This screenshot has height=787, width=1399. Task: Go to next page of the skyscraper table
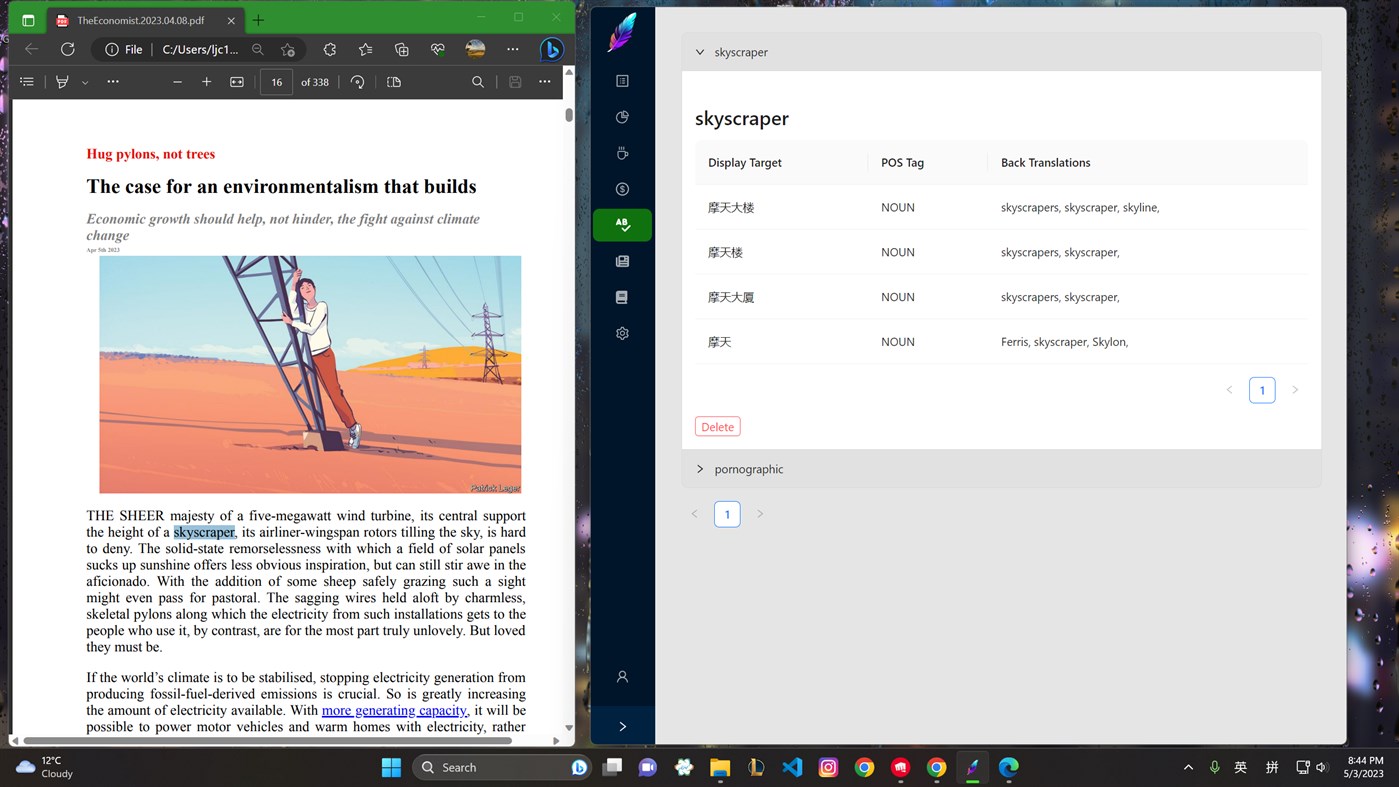(x=1295, y=390)
